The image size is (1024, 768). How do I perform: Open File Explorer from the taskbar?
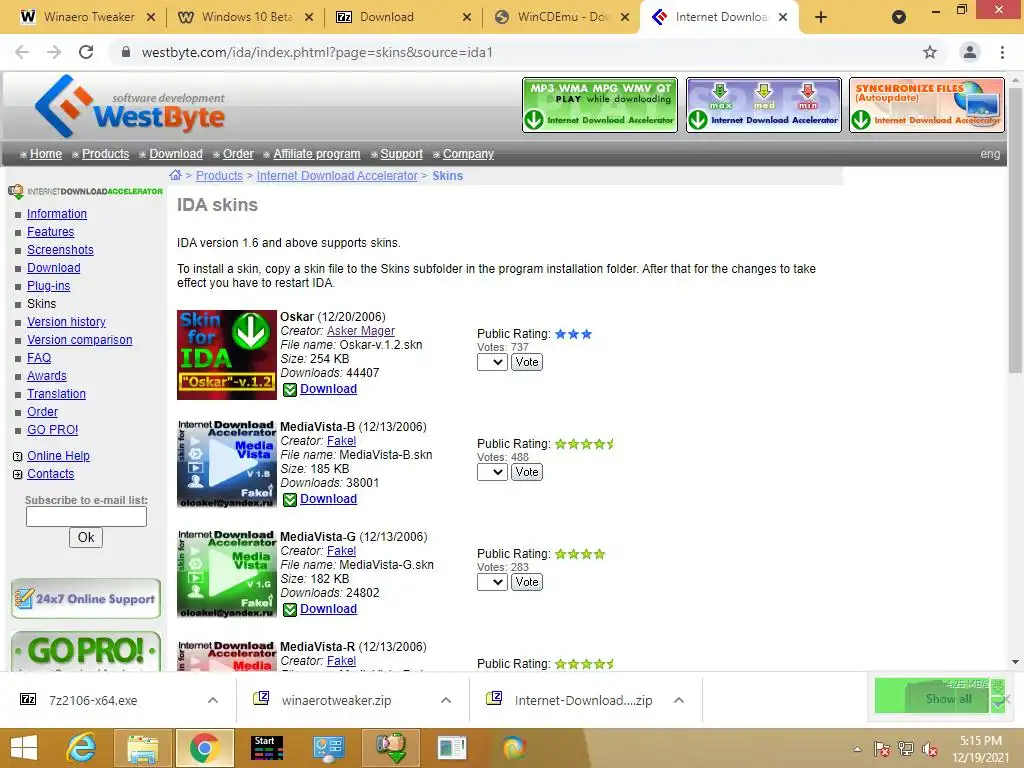(142, 748)
